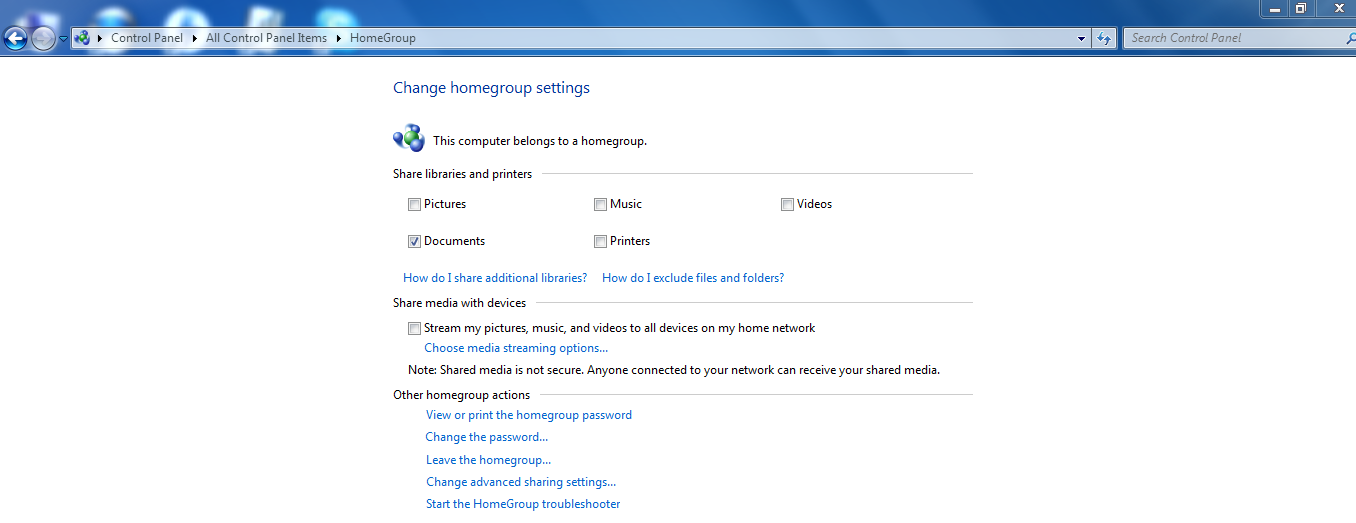View or print the homegroup password

[x=529, y=415]
